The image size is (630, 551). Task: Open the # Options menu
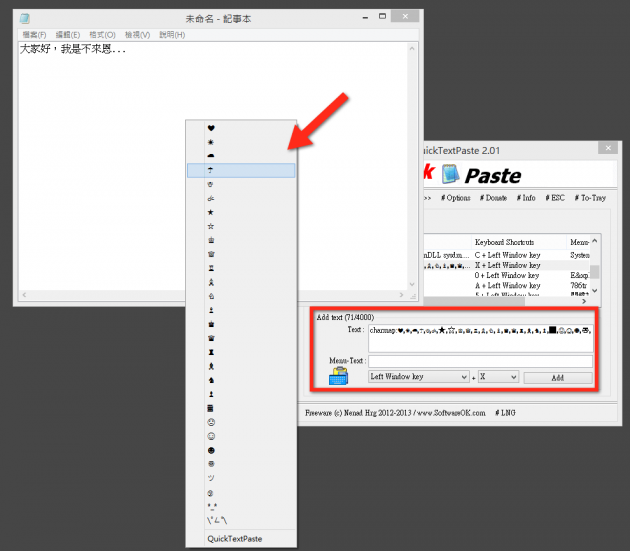coord(456,198)
